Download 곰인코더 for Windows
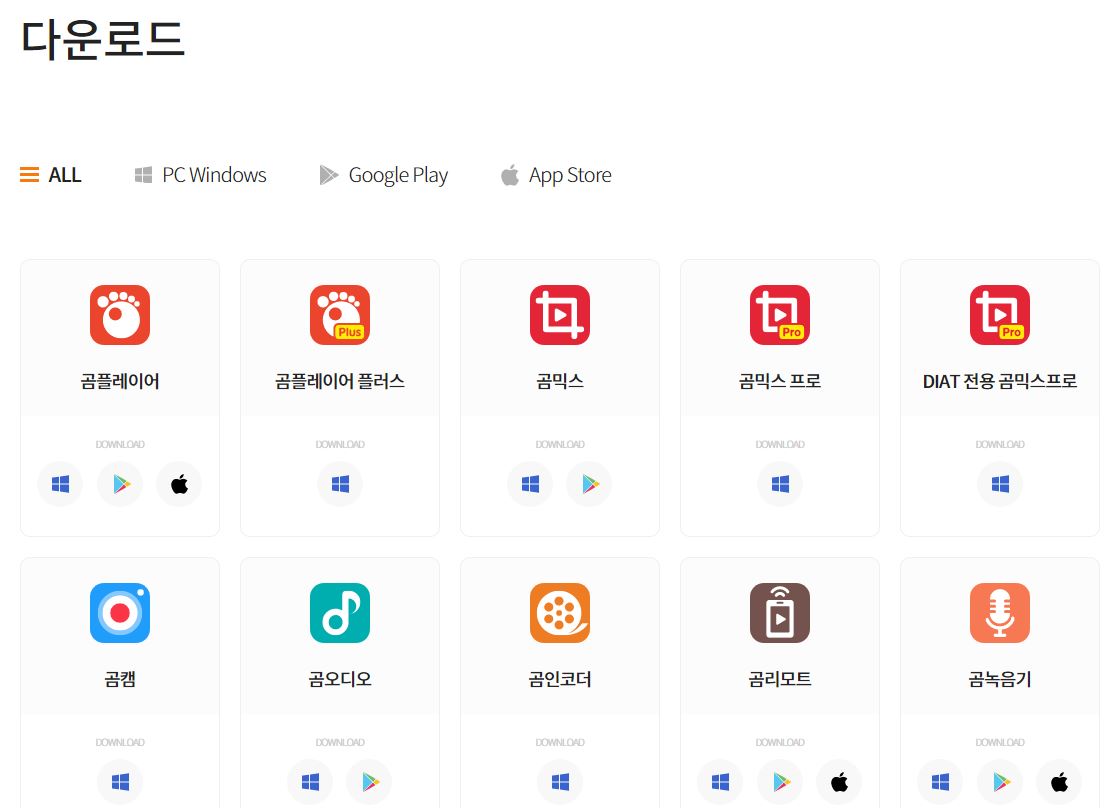 (560, 782)
